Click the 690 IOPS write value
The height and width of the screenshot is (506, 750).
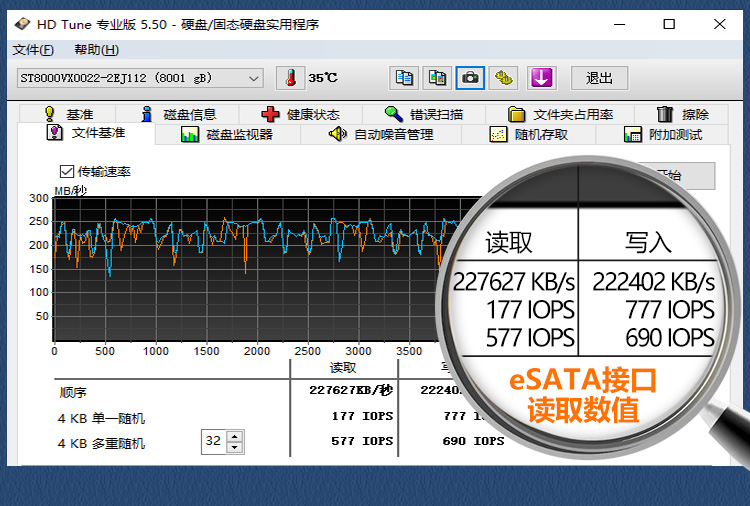[473, 441]
